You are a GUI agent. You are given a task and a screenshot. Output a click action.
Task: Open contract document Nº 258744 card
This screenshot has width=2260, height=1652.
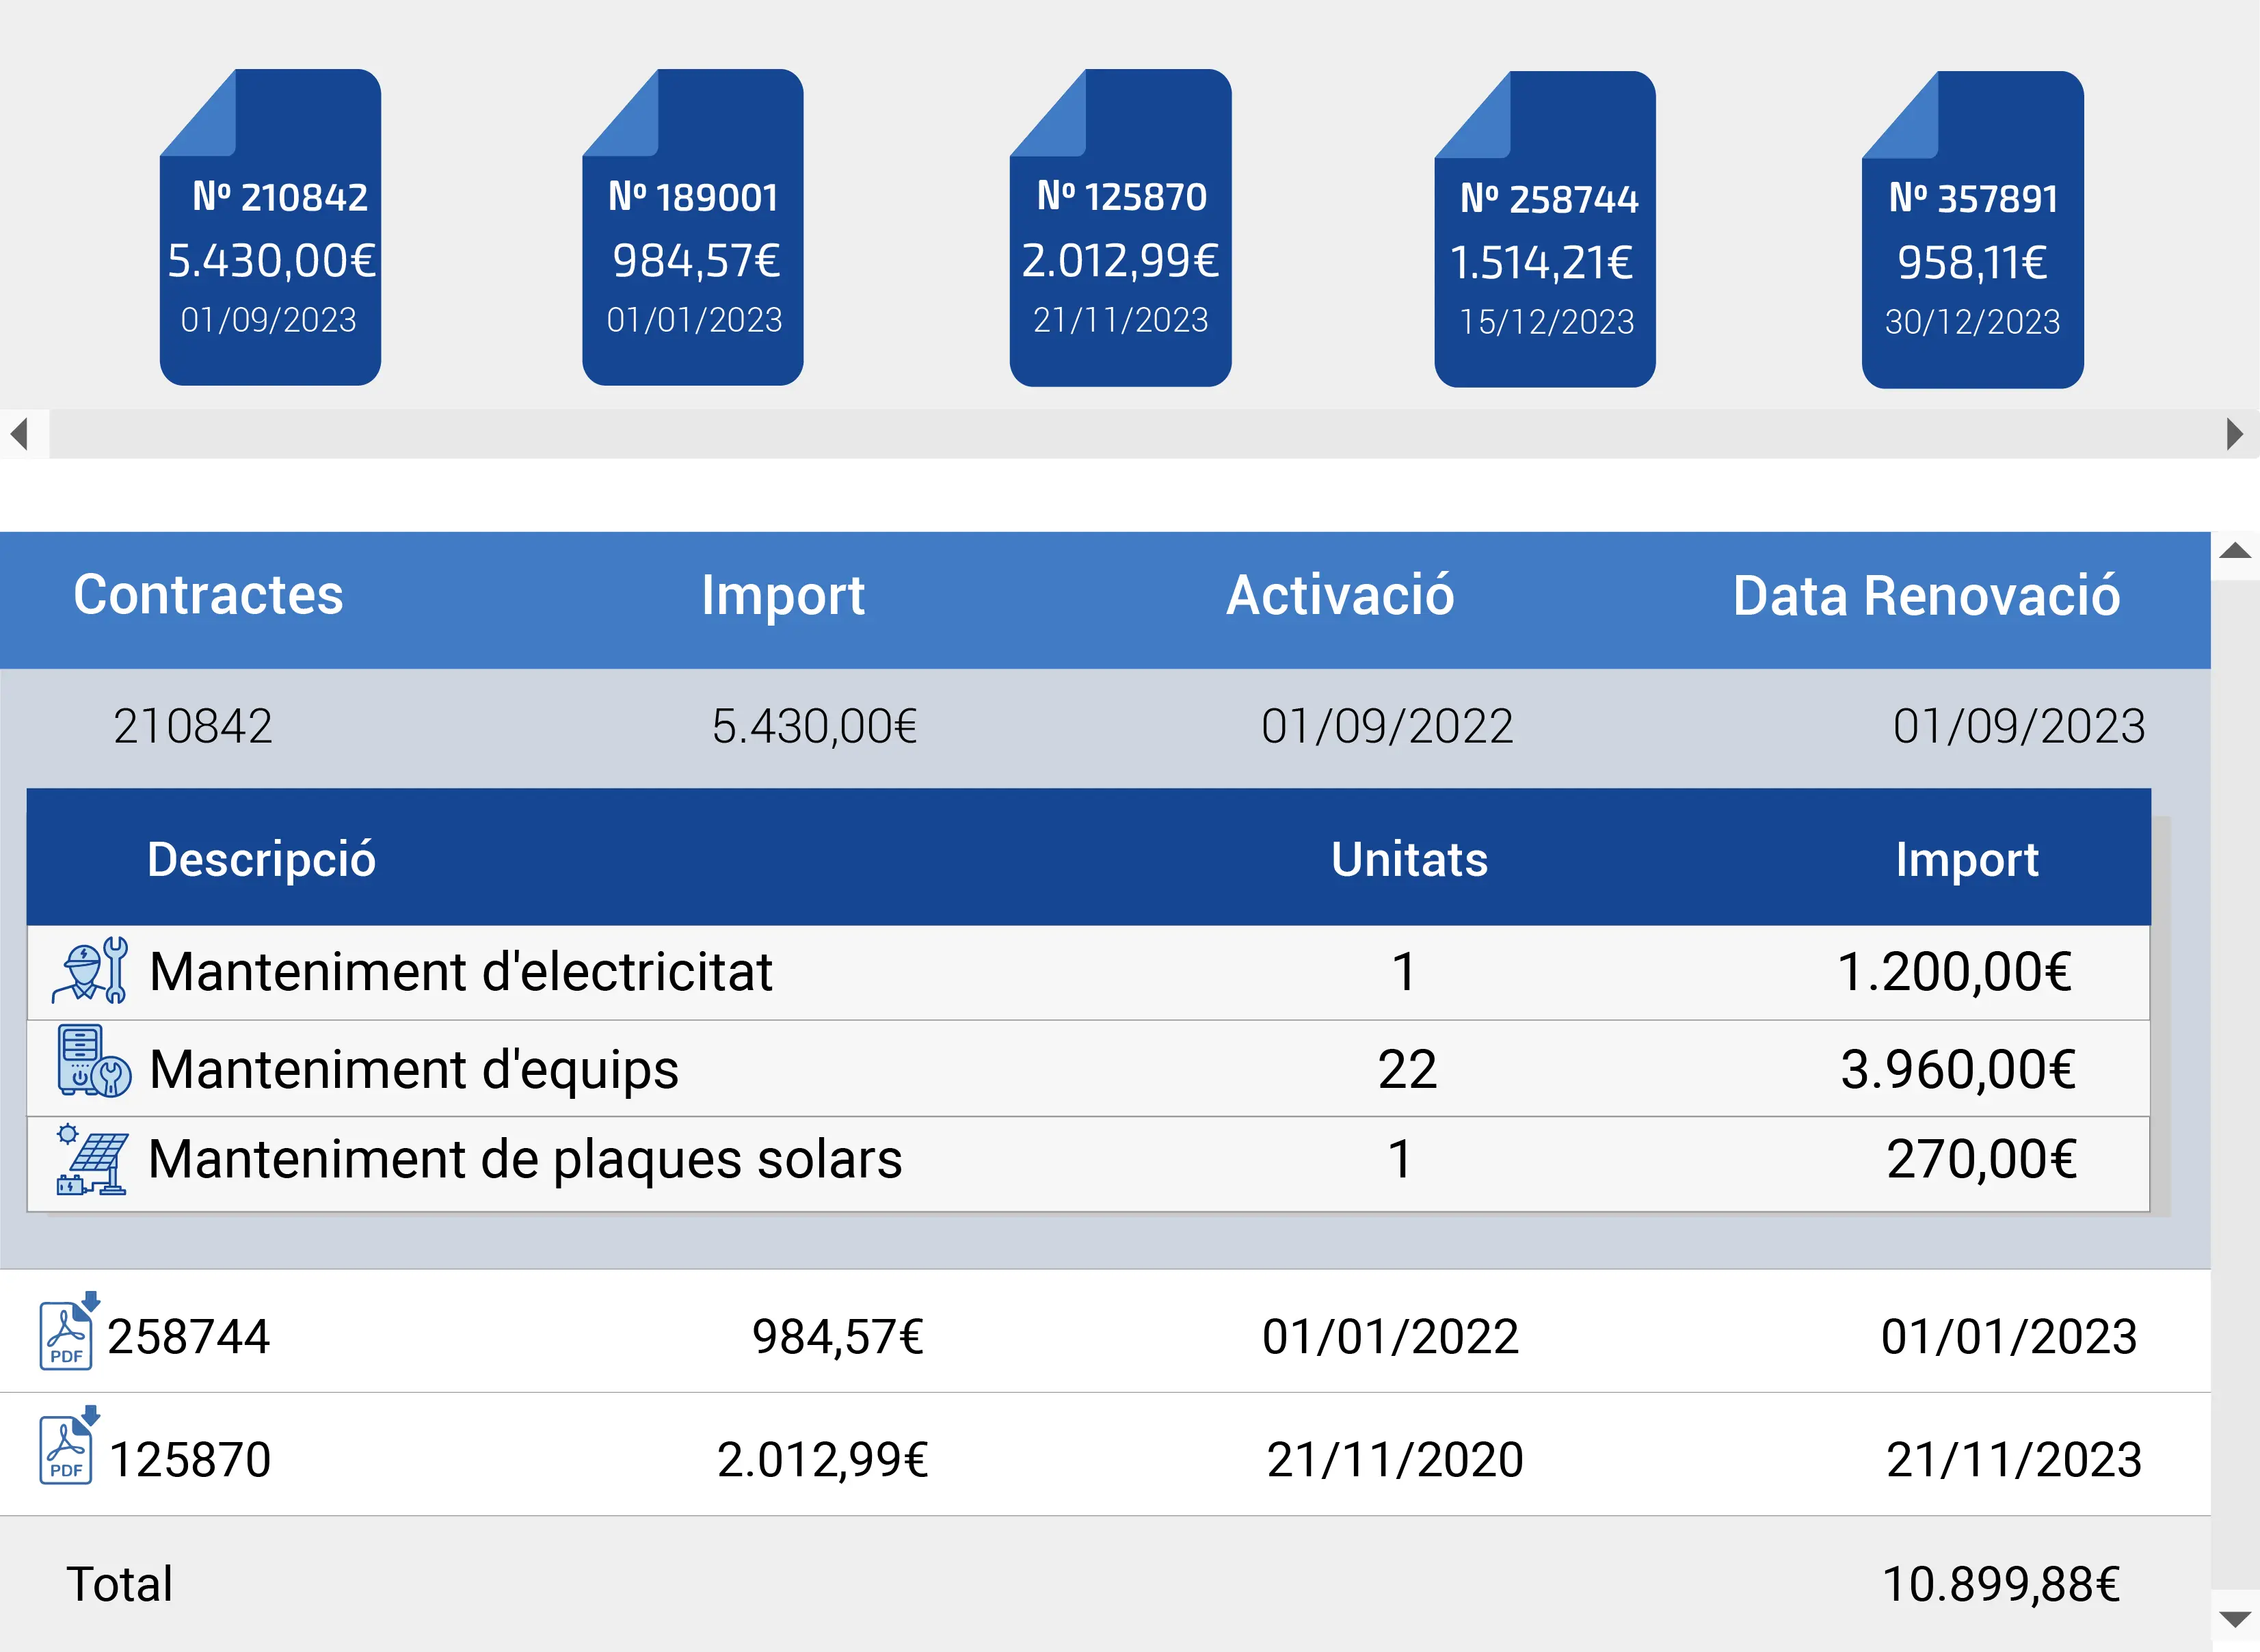click(1545, 229)
